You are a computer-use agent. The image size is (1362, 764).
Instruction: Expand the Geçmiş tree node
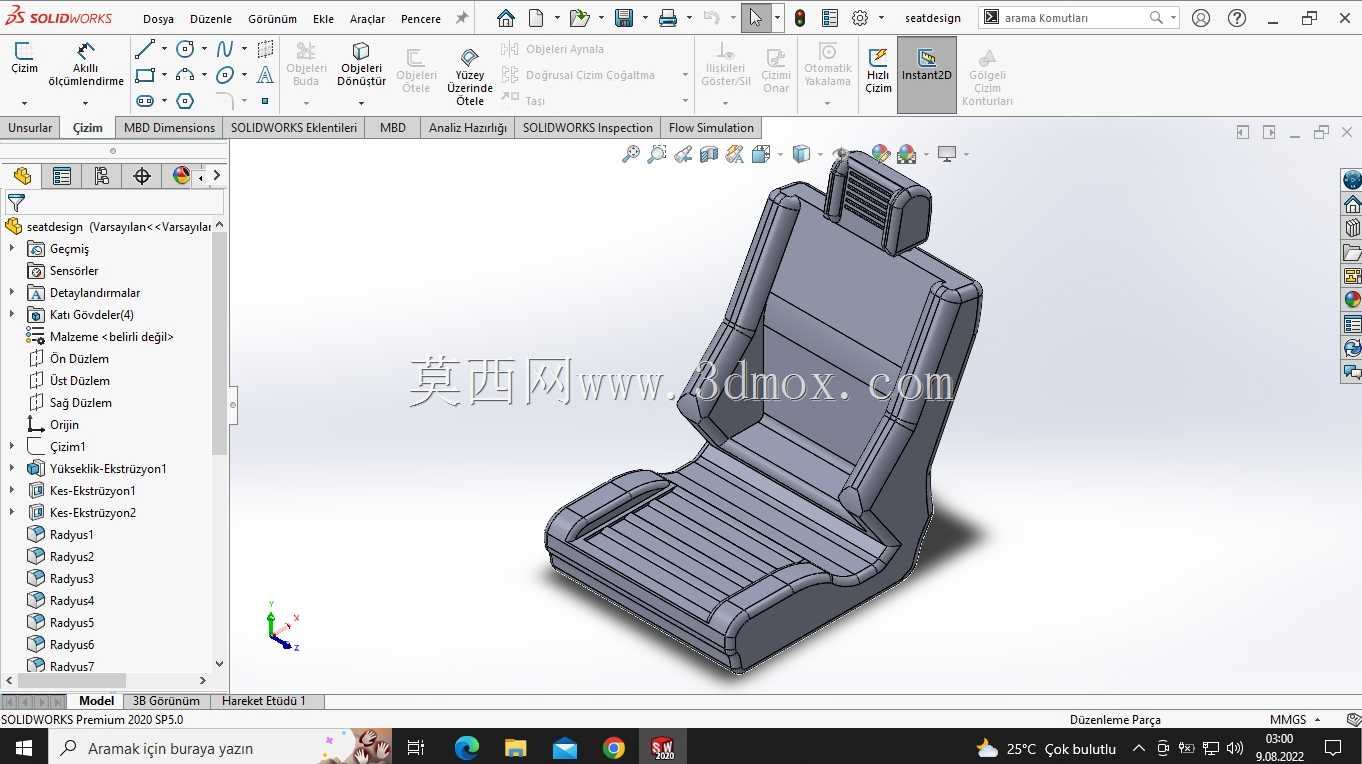(x=12, y=249)
